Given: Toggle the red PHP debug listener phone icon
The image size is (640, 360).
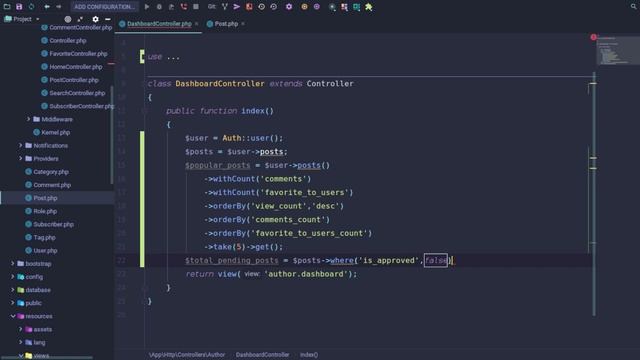Looking at the screenshot, I should click(184, 7).
